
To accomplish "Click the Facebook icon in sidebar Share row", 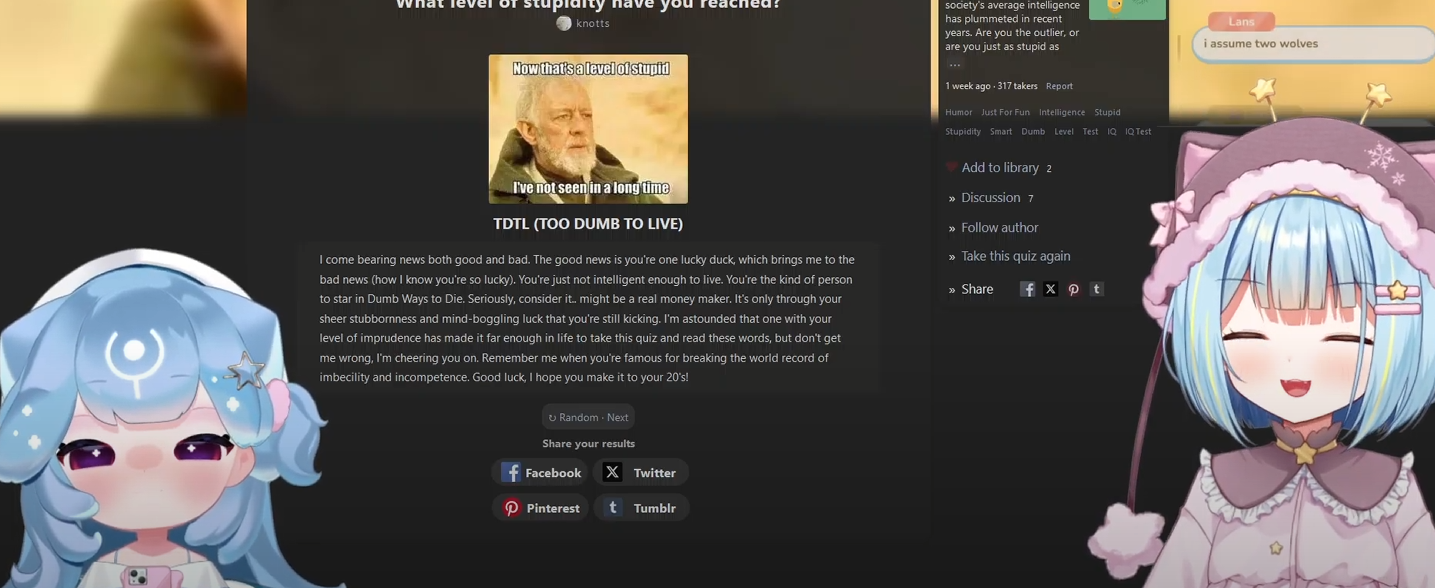I will 1027,289.
